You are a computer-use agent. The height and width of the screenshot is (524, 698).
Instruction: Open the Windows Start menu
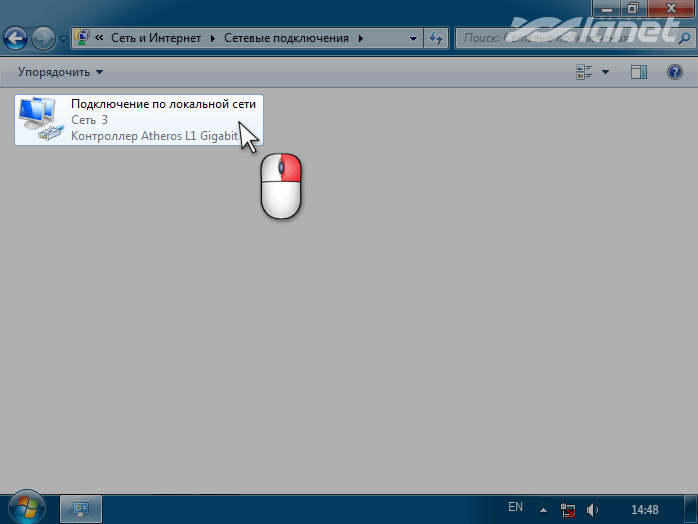click(27, 508)
